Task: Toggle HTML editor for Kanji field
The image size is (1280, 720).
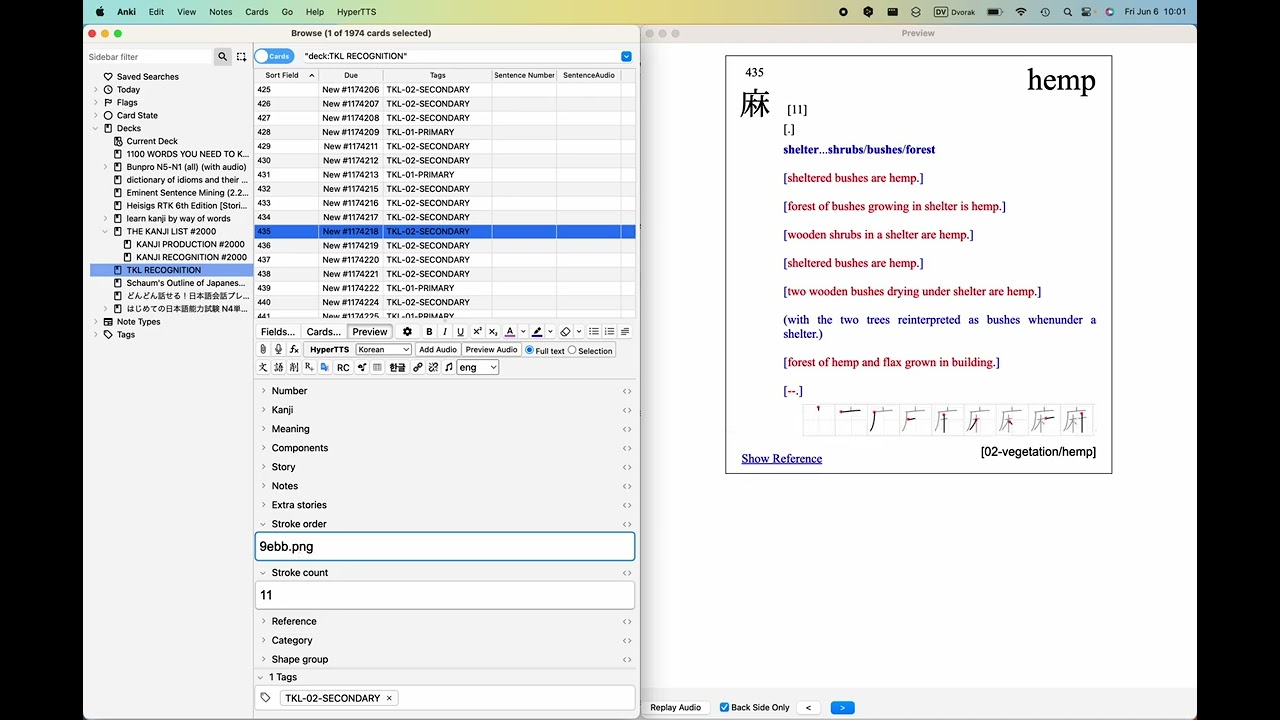Action: (x=627, y=410)
